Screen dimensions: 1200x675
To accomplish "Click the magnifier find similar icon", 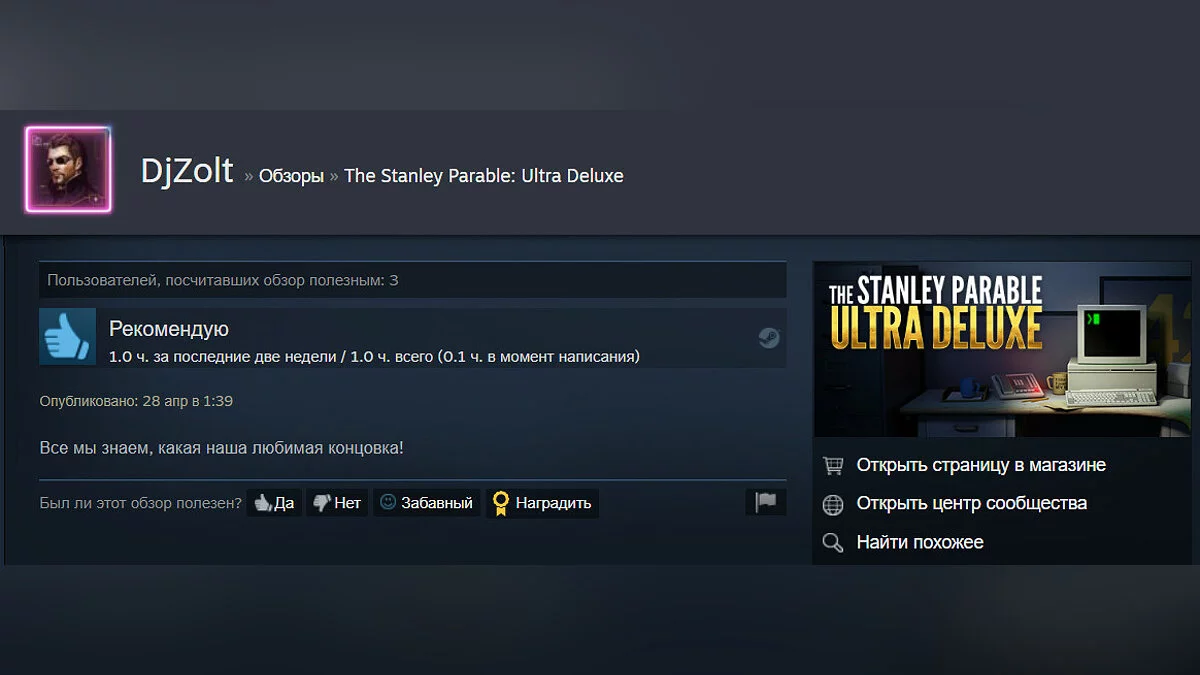I will 833,543.
